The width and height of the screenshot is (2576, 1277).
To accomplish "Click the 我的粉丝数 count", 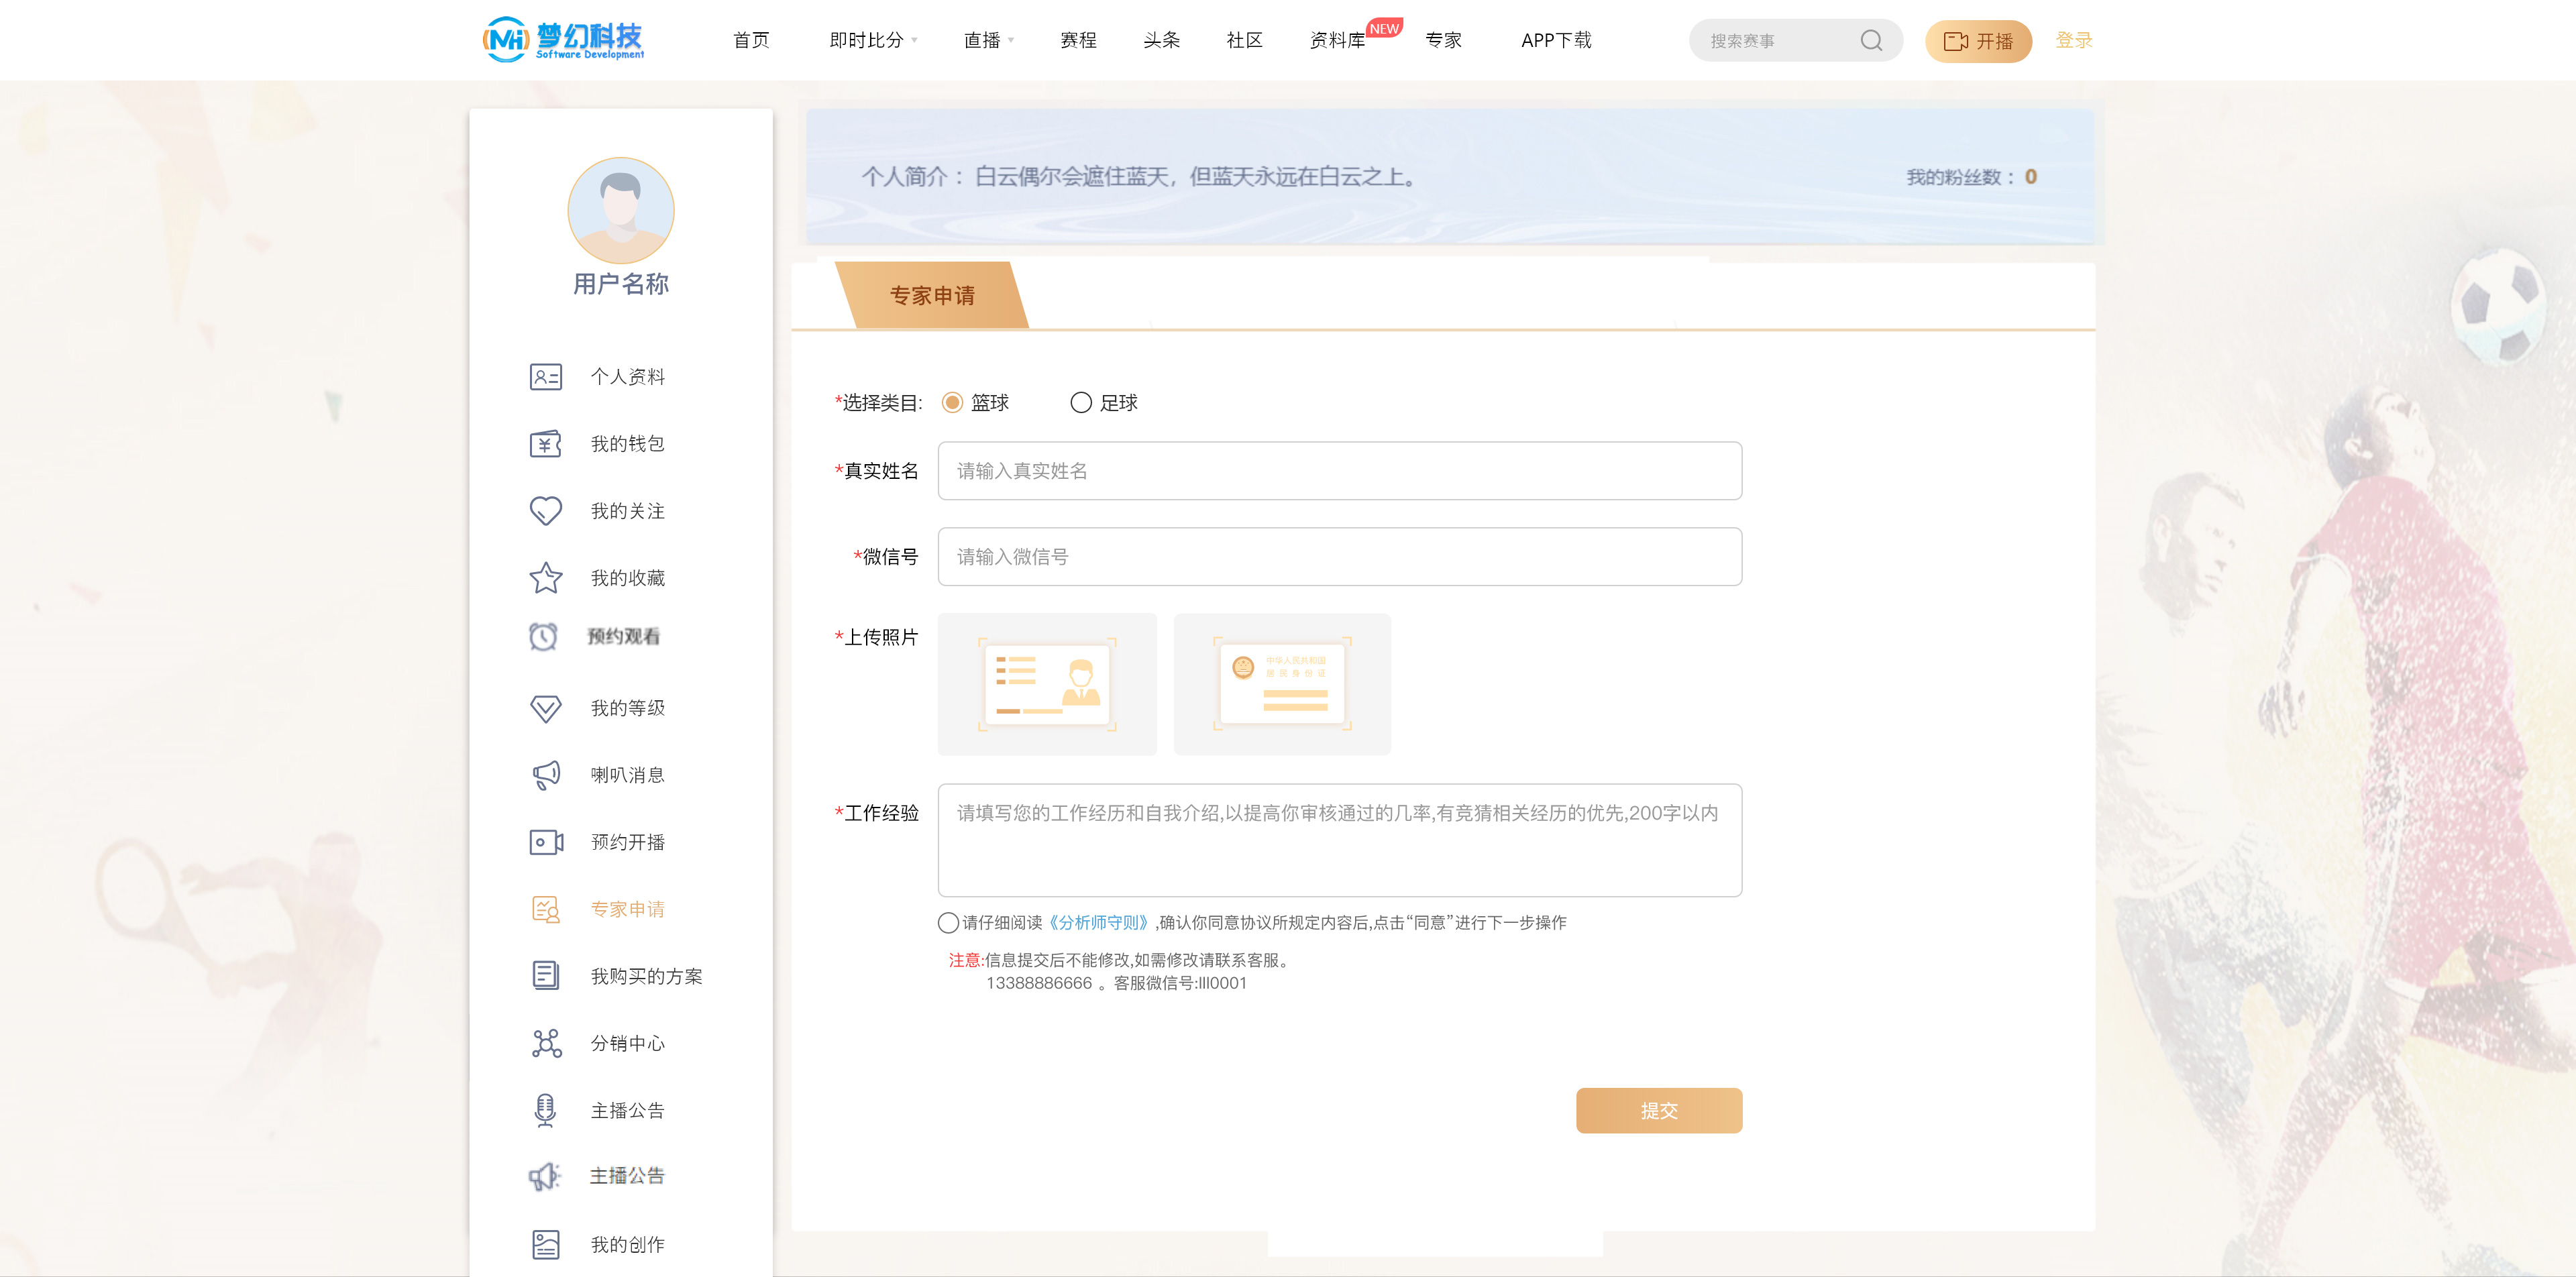I will tap(2030, 177).
